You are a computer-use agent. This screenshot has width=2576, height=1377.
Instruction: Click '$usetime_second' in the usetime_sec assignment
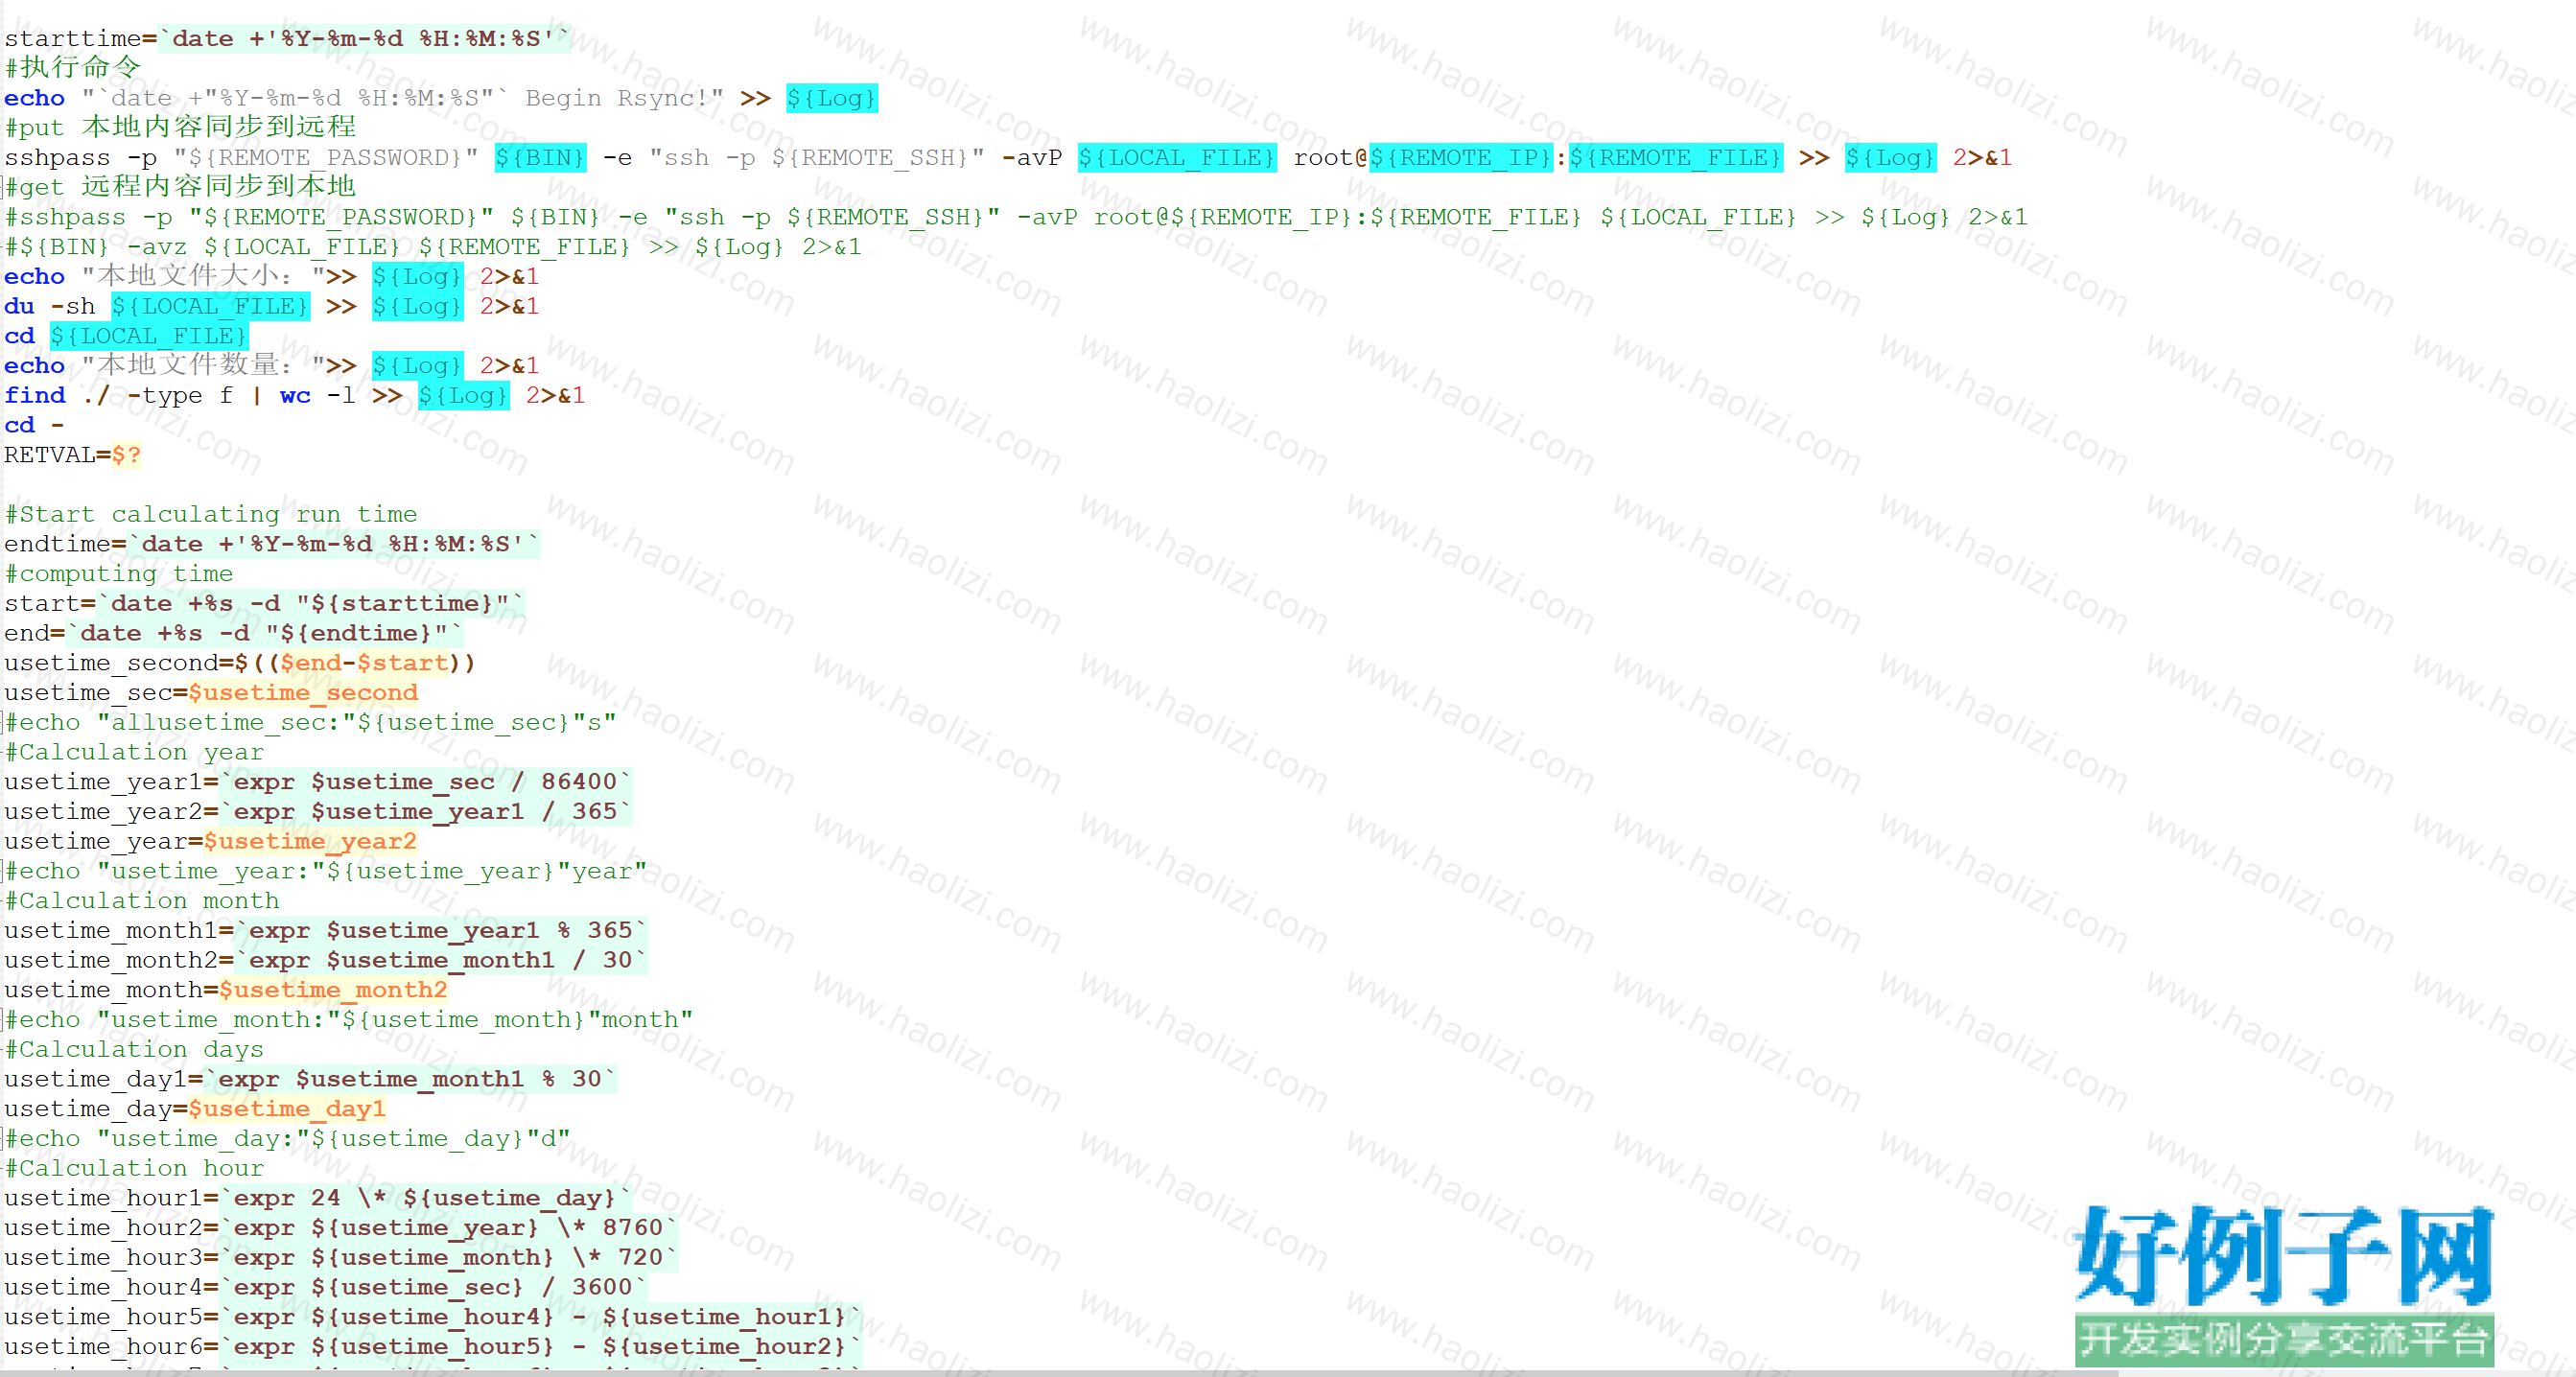[303, 693]
